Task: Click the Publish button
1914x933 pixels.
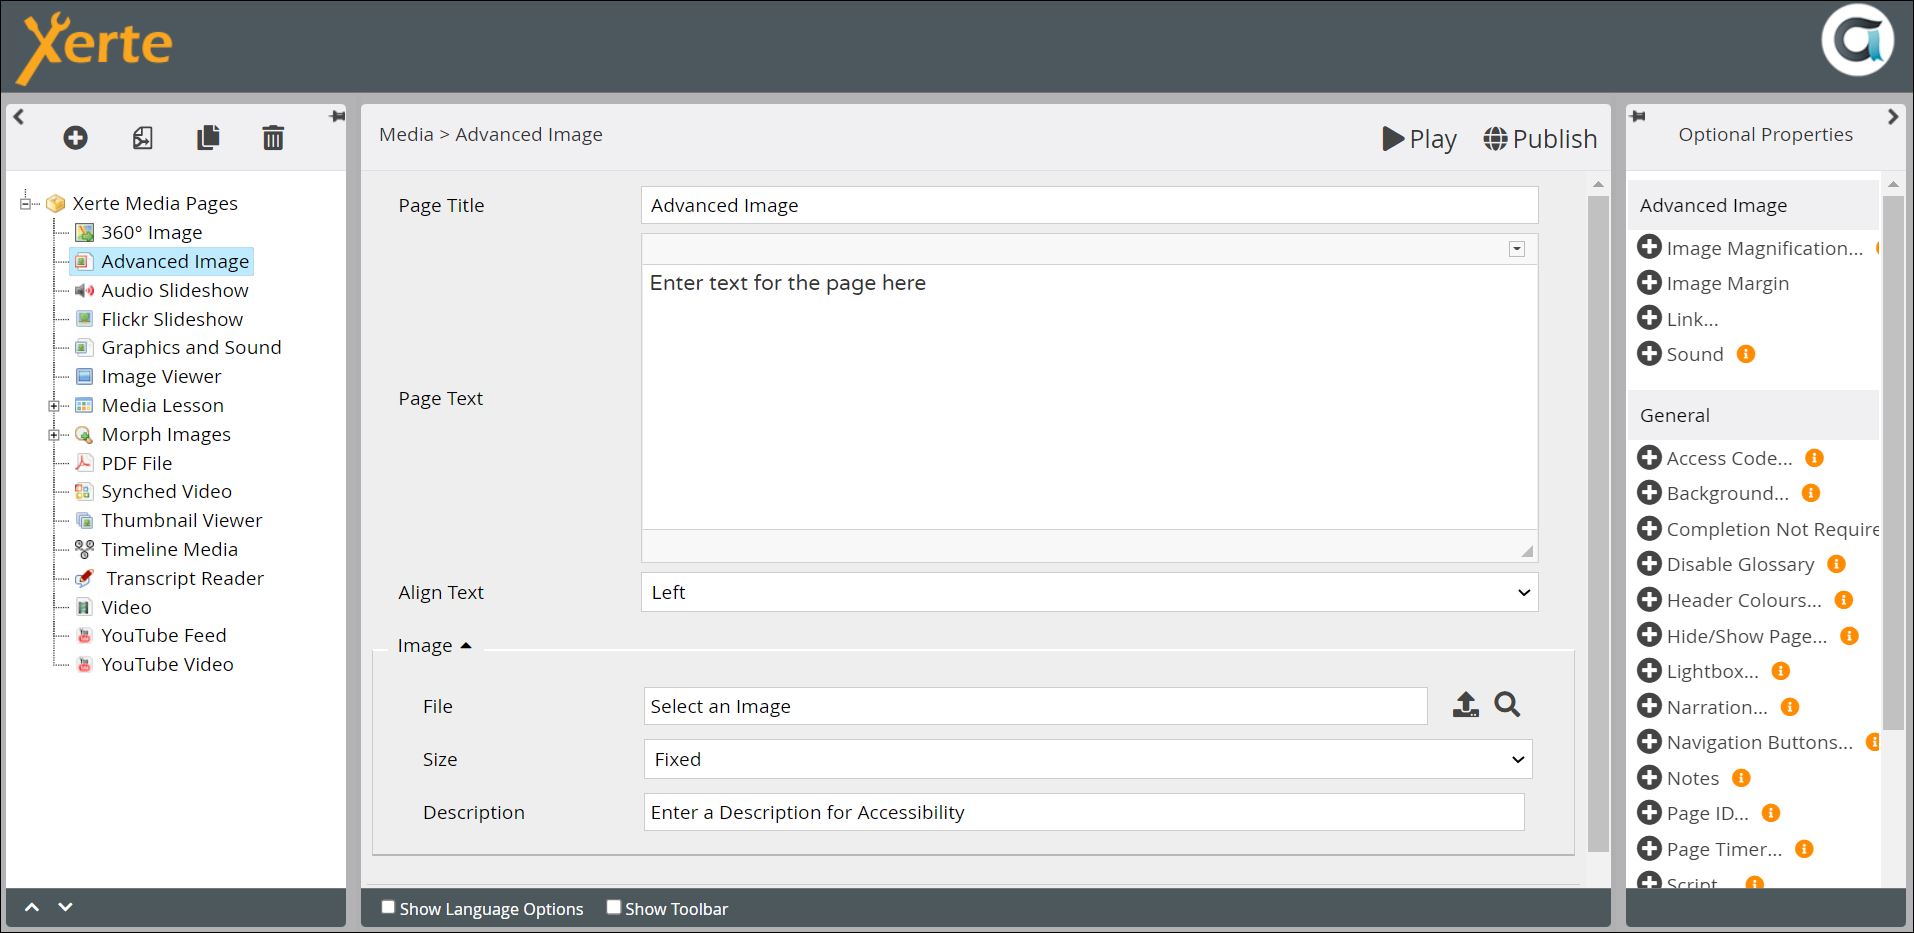Action: (x=1540, y=139)
